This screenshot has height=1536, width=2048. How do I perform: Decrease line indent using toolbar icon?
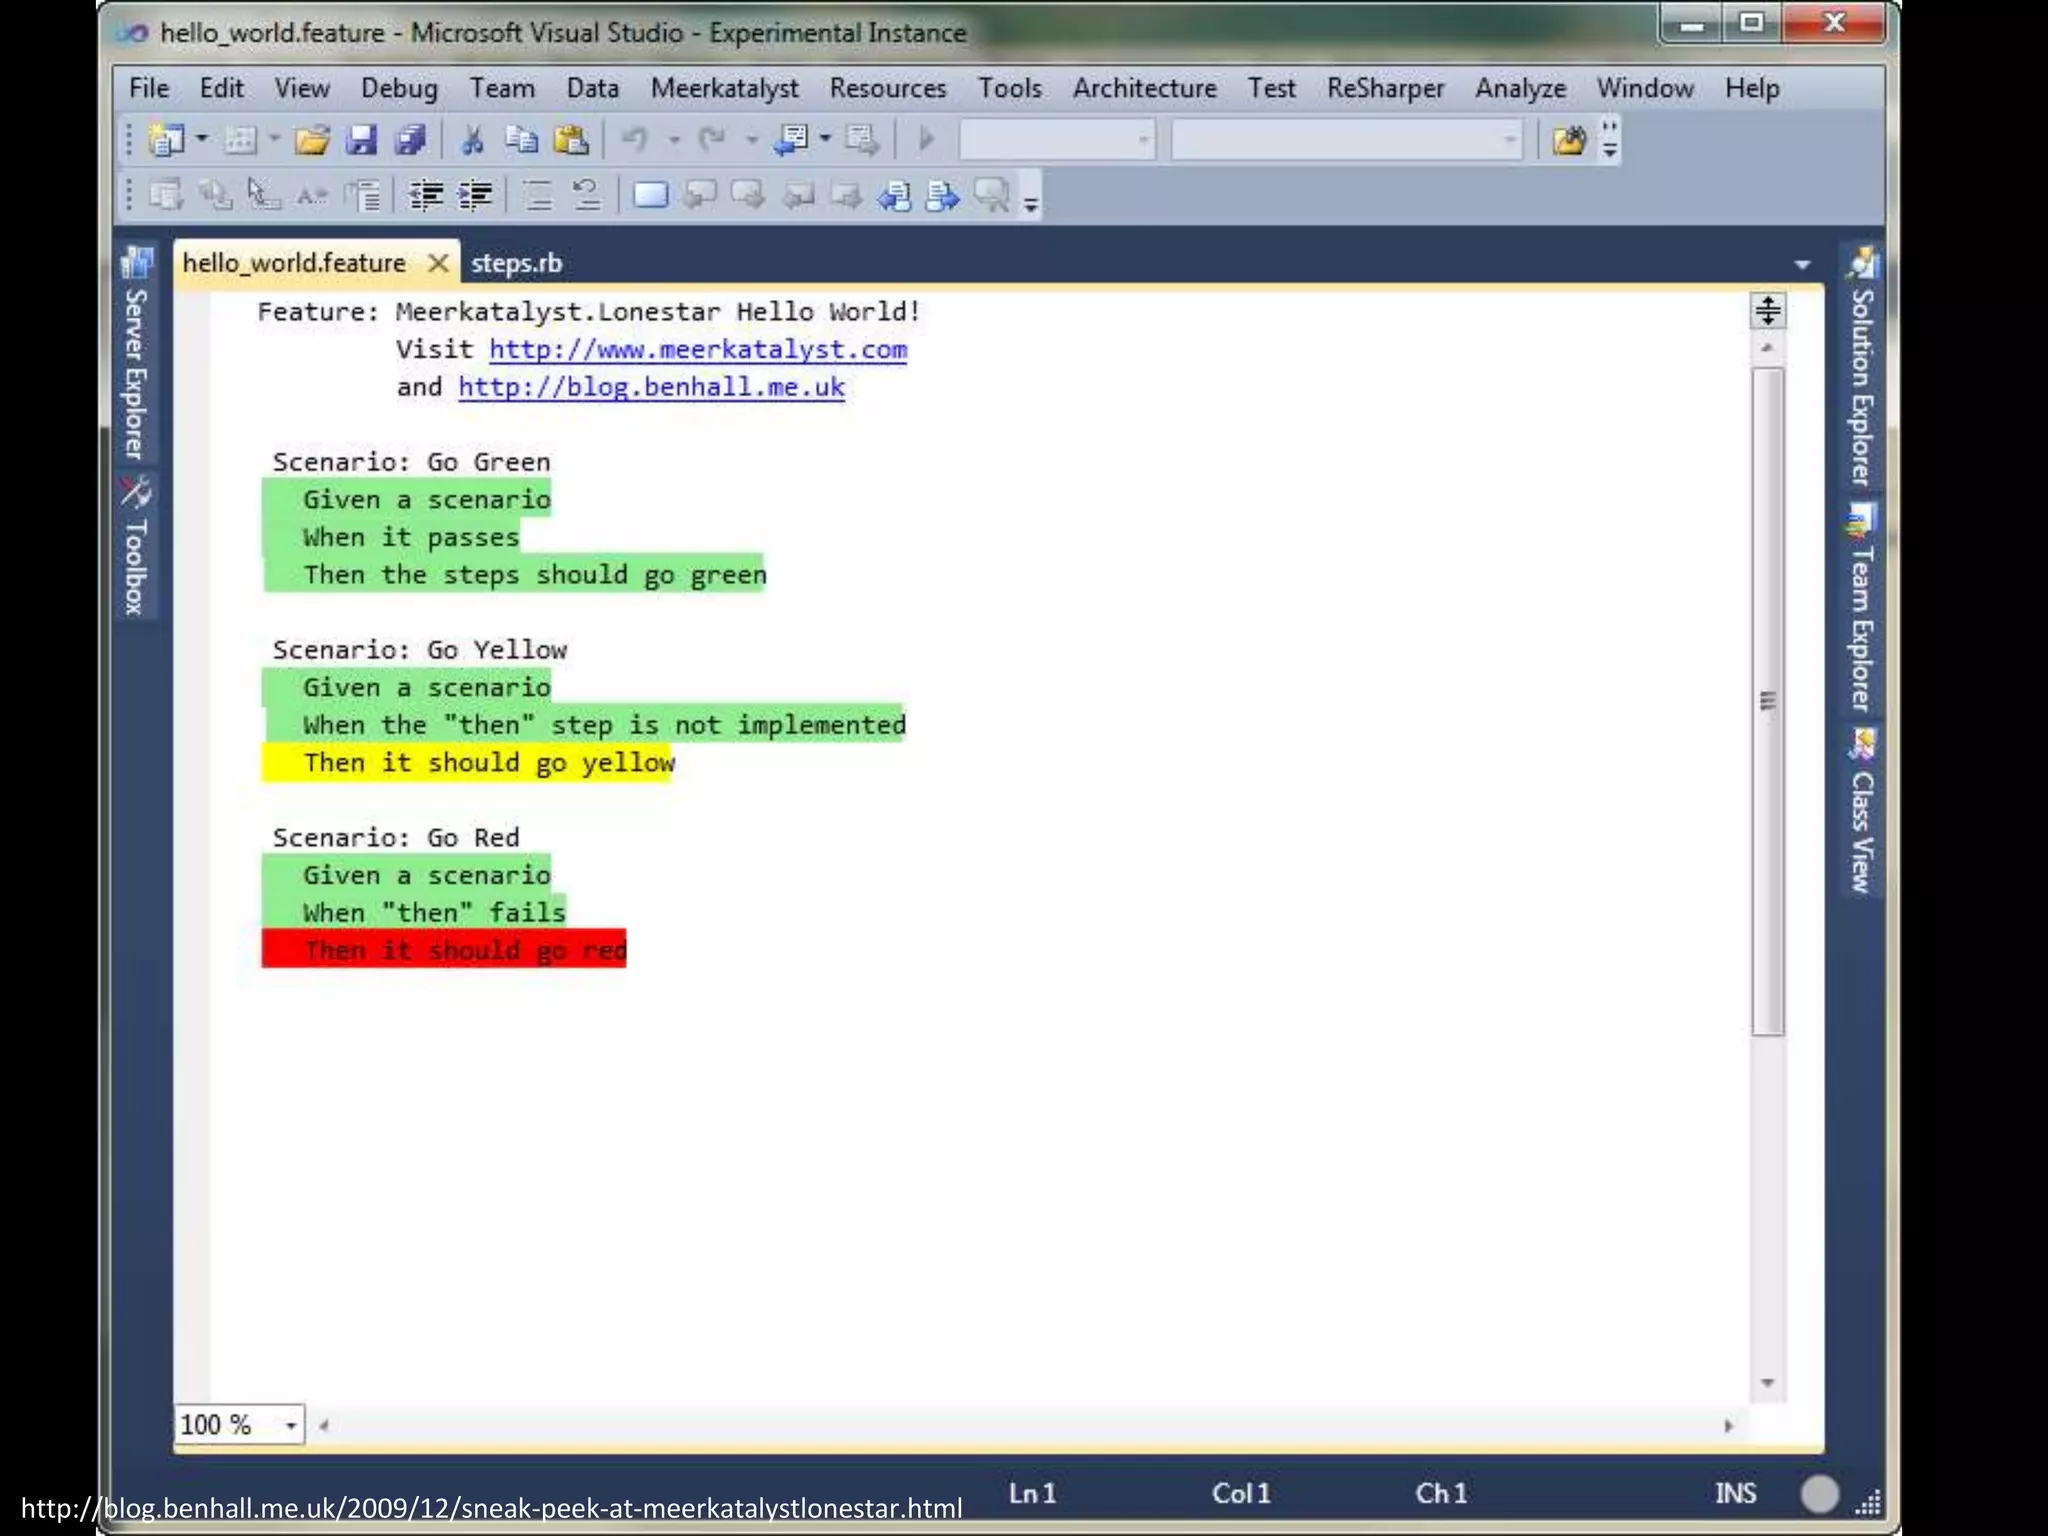tap(427, 196)
